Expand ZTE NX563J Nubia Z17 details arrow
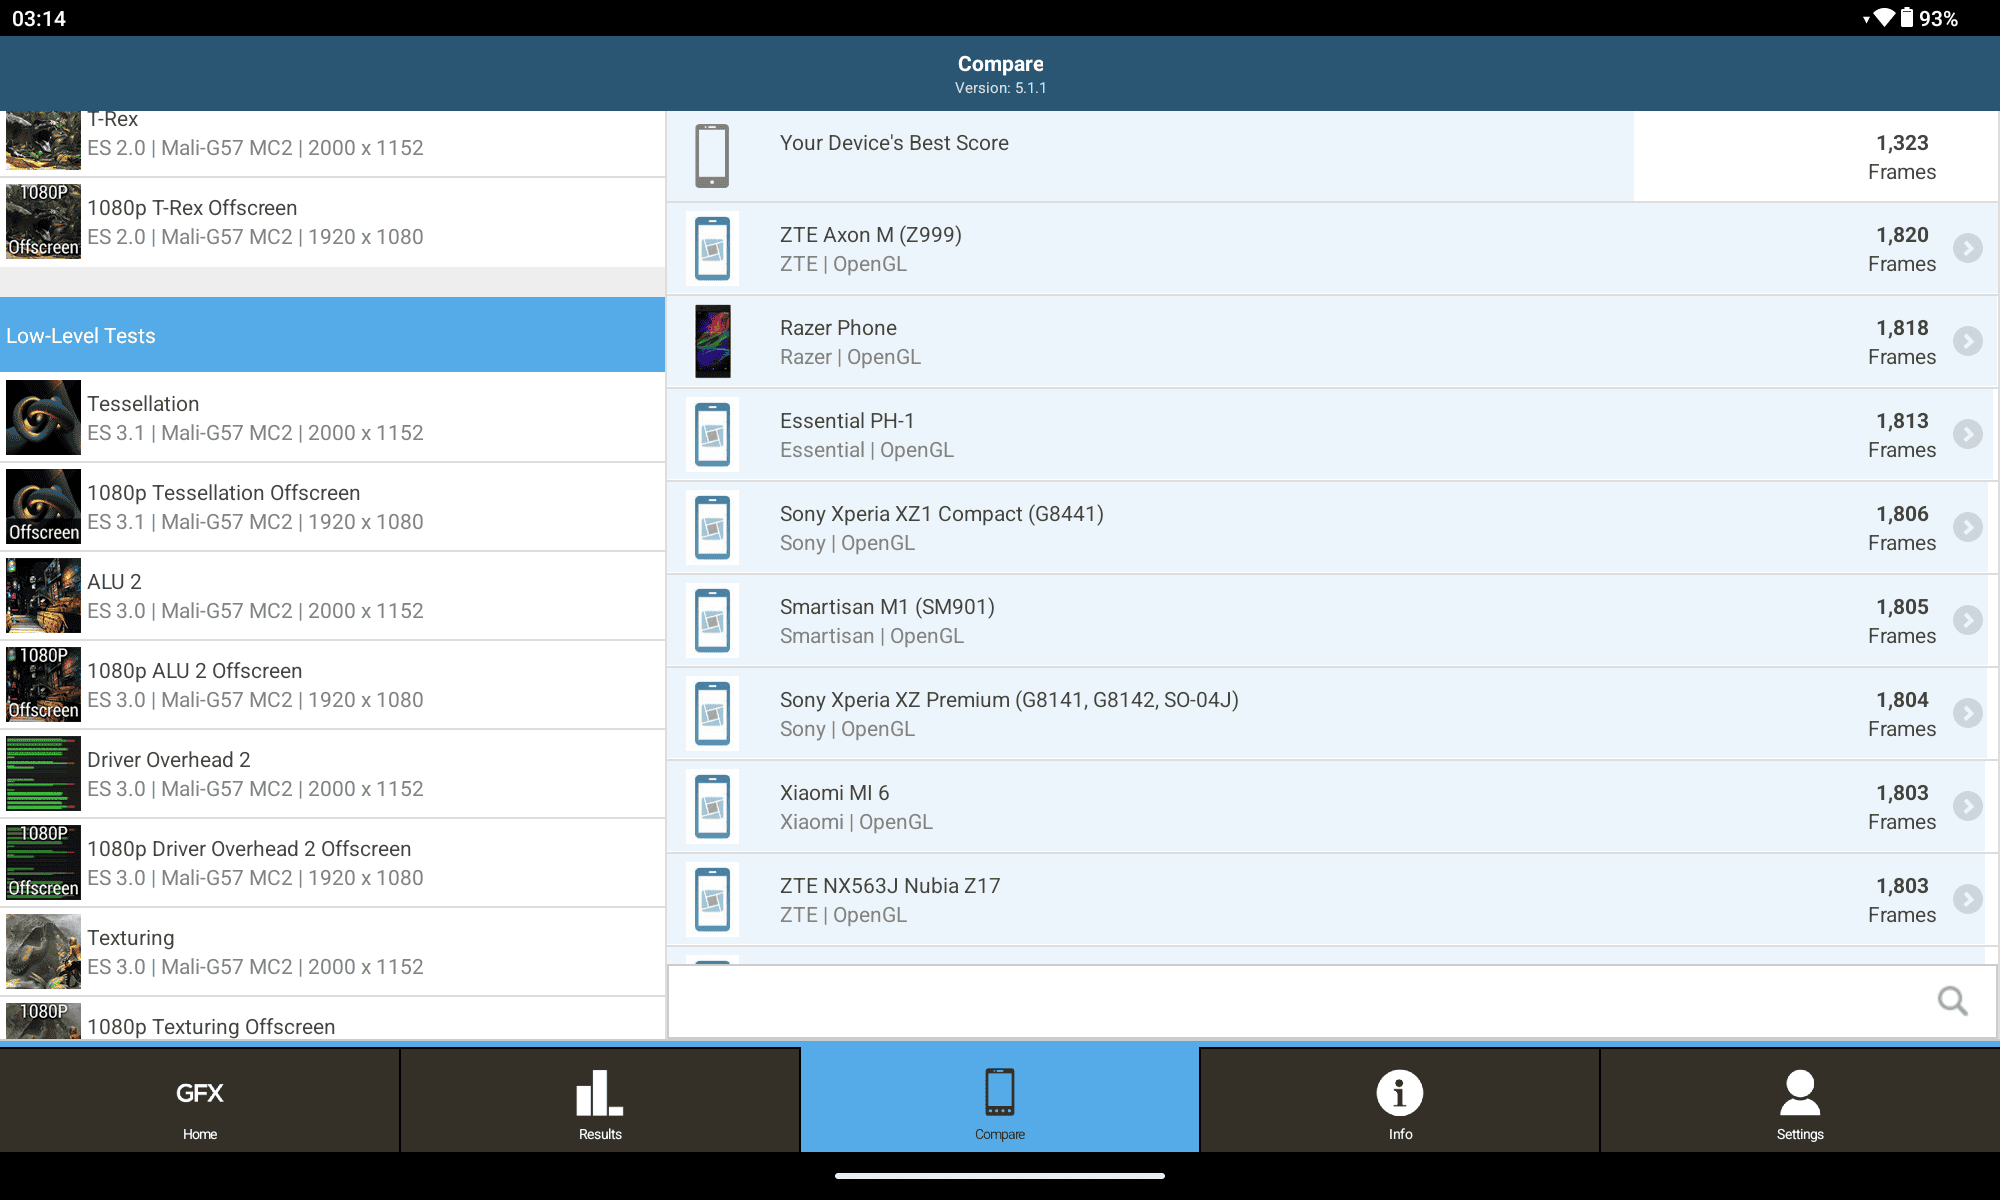This screenshot has height=1200, width=2000. (1968, 899)
